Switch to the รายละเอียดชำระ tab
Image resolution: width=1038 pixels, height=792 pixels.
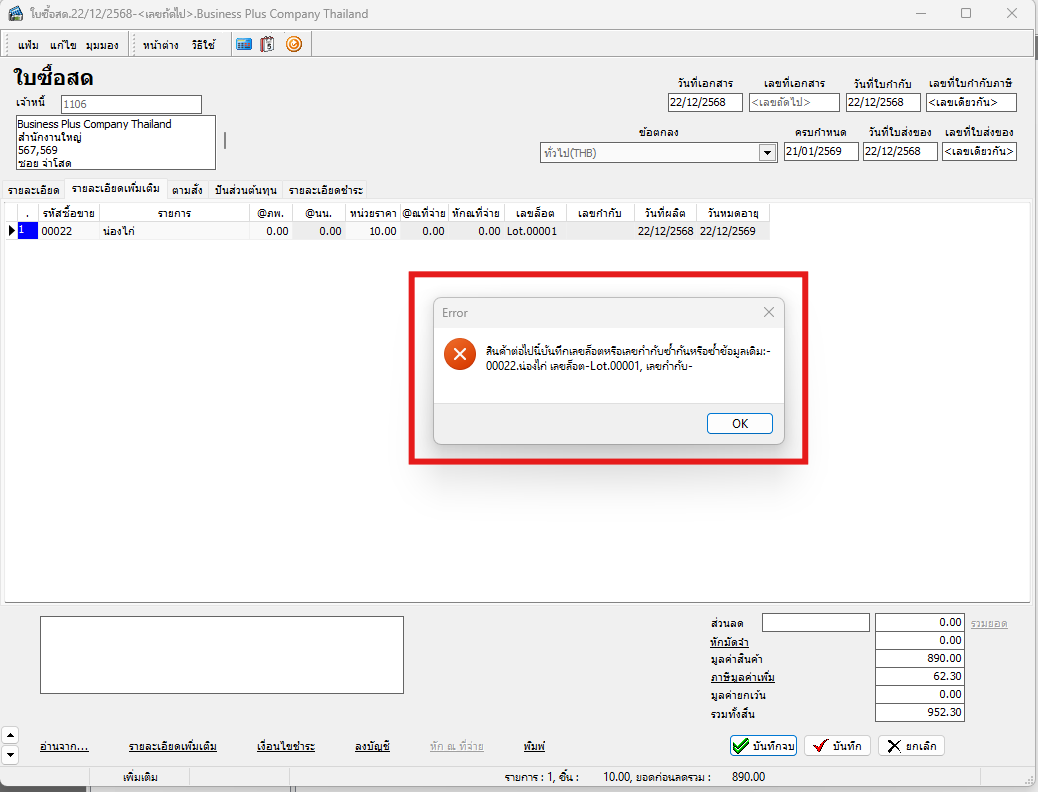325,189
